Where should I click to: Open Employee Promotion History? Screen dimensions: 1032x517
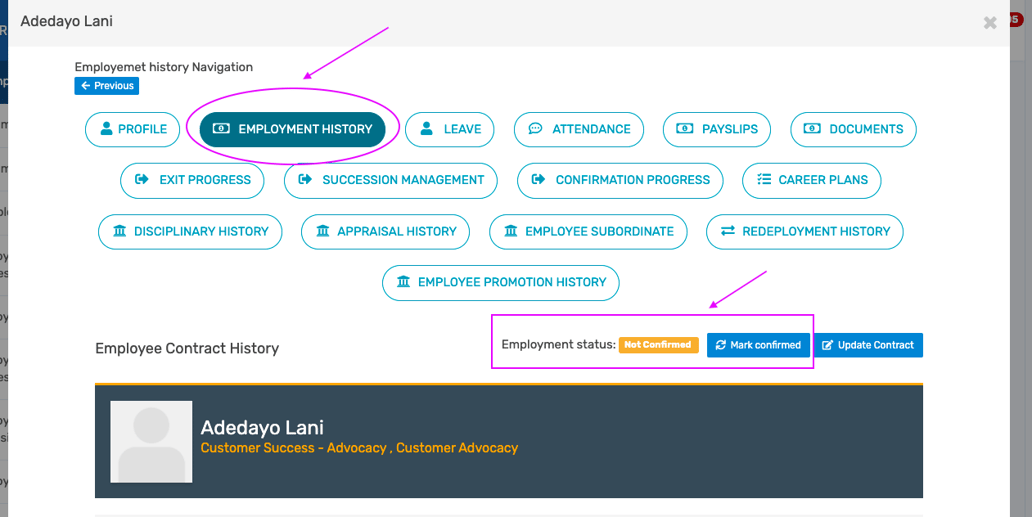tap(500, 282)
